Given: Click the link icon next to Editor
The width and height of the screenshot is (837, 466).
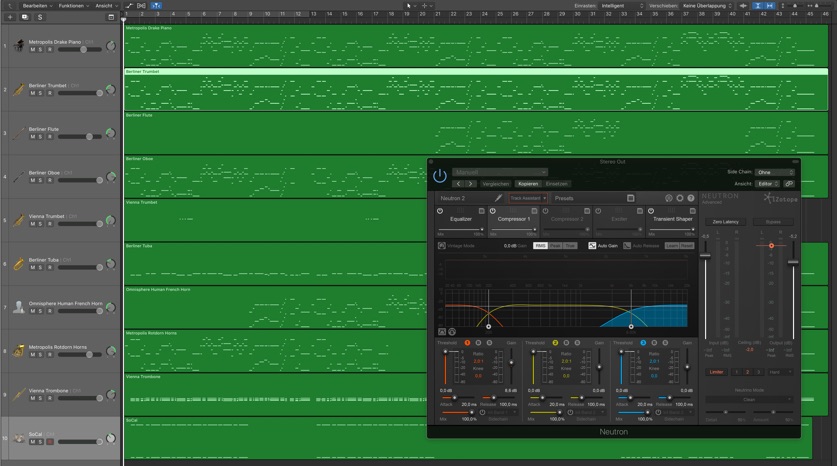Looking at the screenshot, I should (789, 184).
